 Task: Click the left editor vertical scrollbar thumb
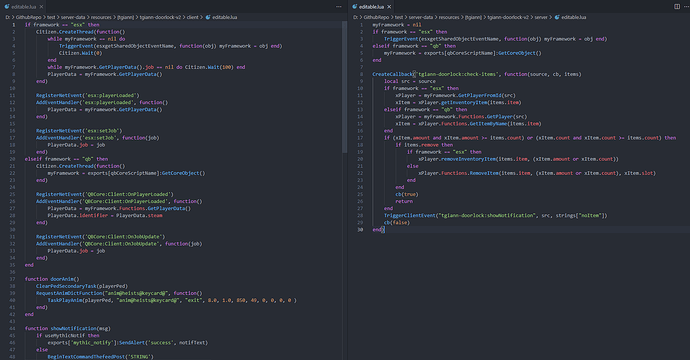pos(345,87)
